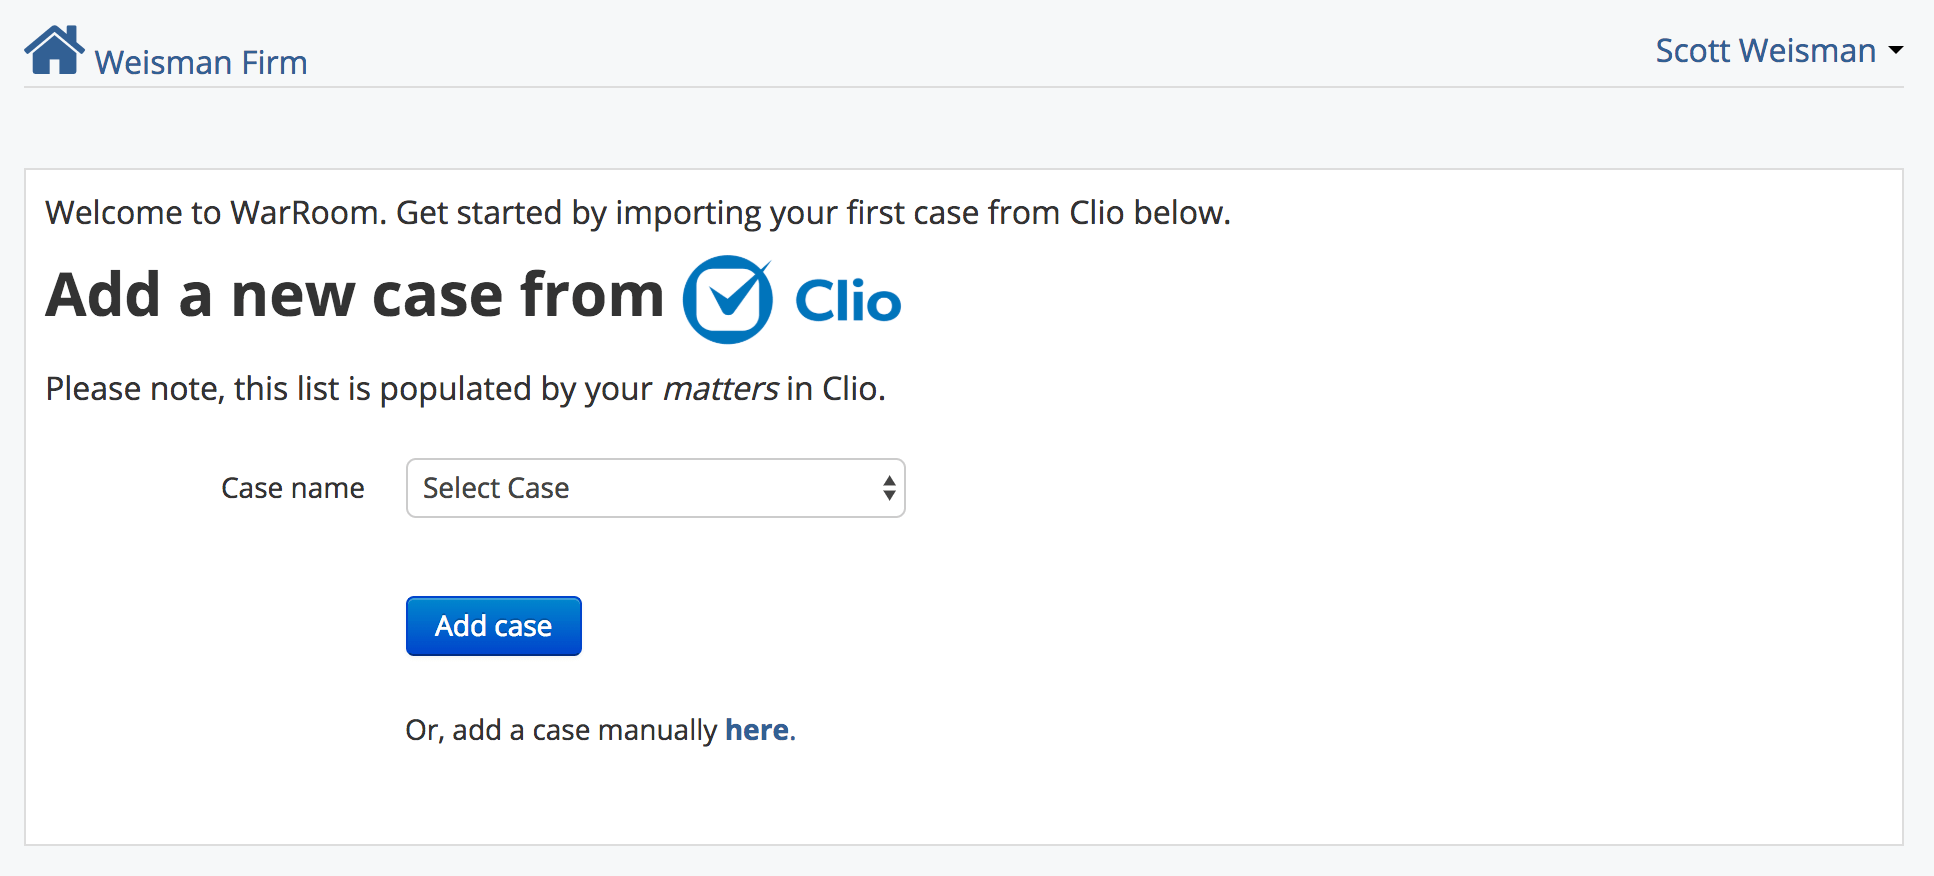This screenshot has width=1934, height=876.
Task: Click the home icon in header
Action: pos(54,50)
